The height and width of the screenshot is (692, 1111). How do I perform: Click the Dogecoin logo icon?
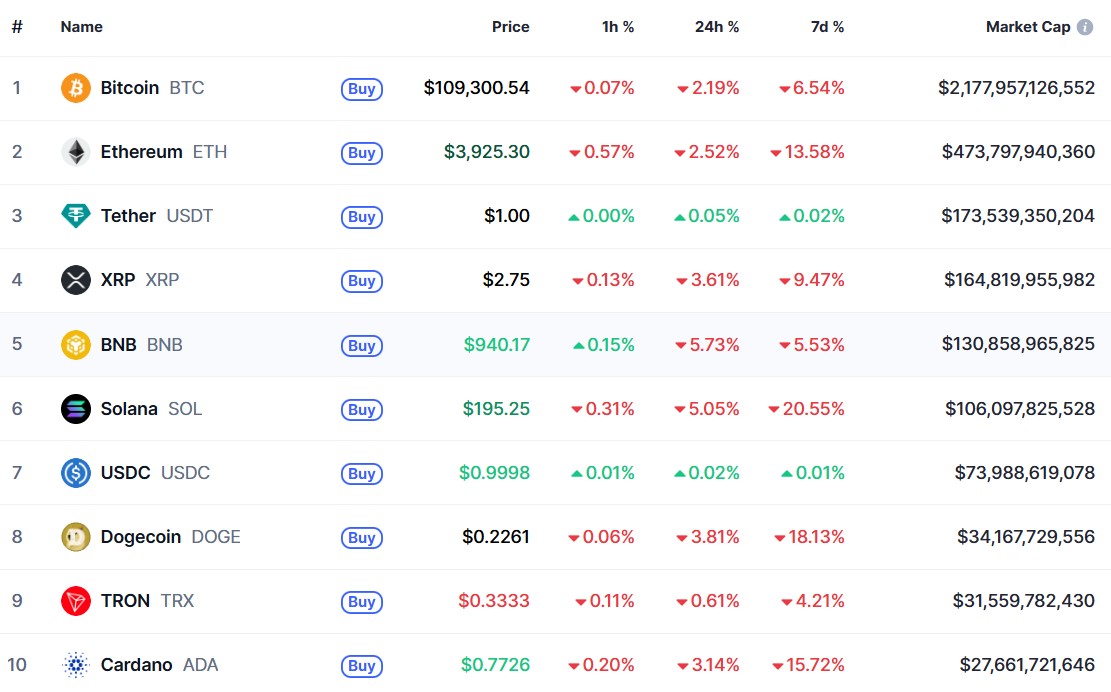[x=76, y=537]
